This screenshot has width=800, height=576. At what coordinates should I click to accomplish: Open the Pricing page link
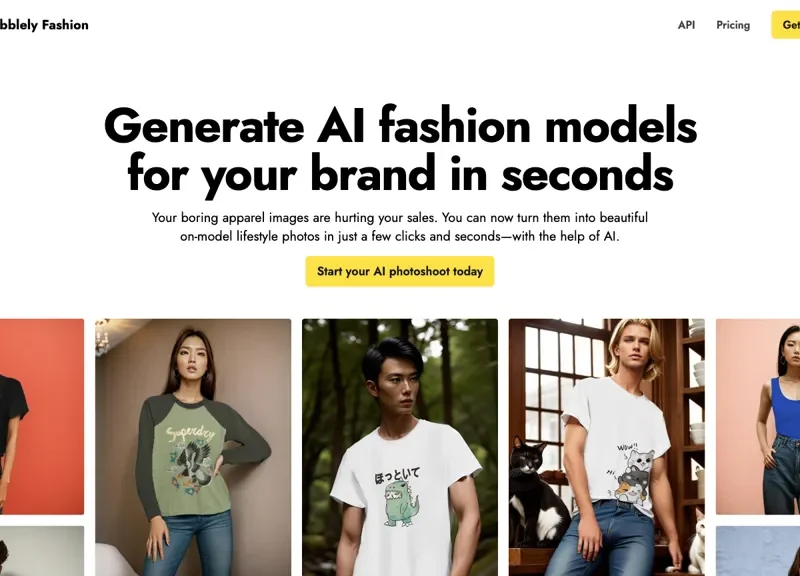point(733,25)
